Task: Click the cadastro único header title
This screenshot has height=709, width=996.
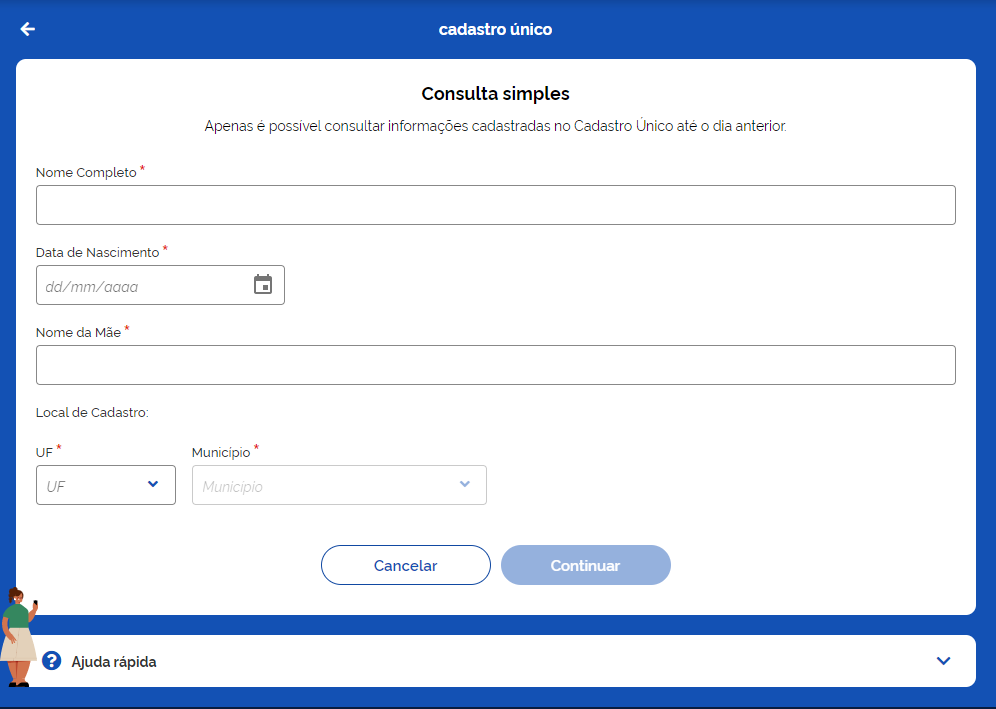Action: point(495,29)
